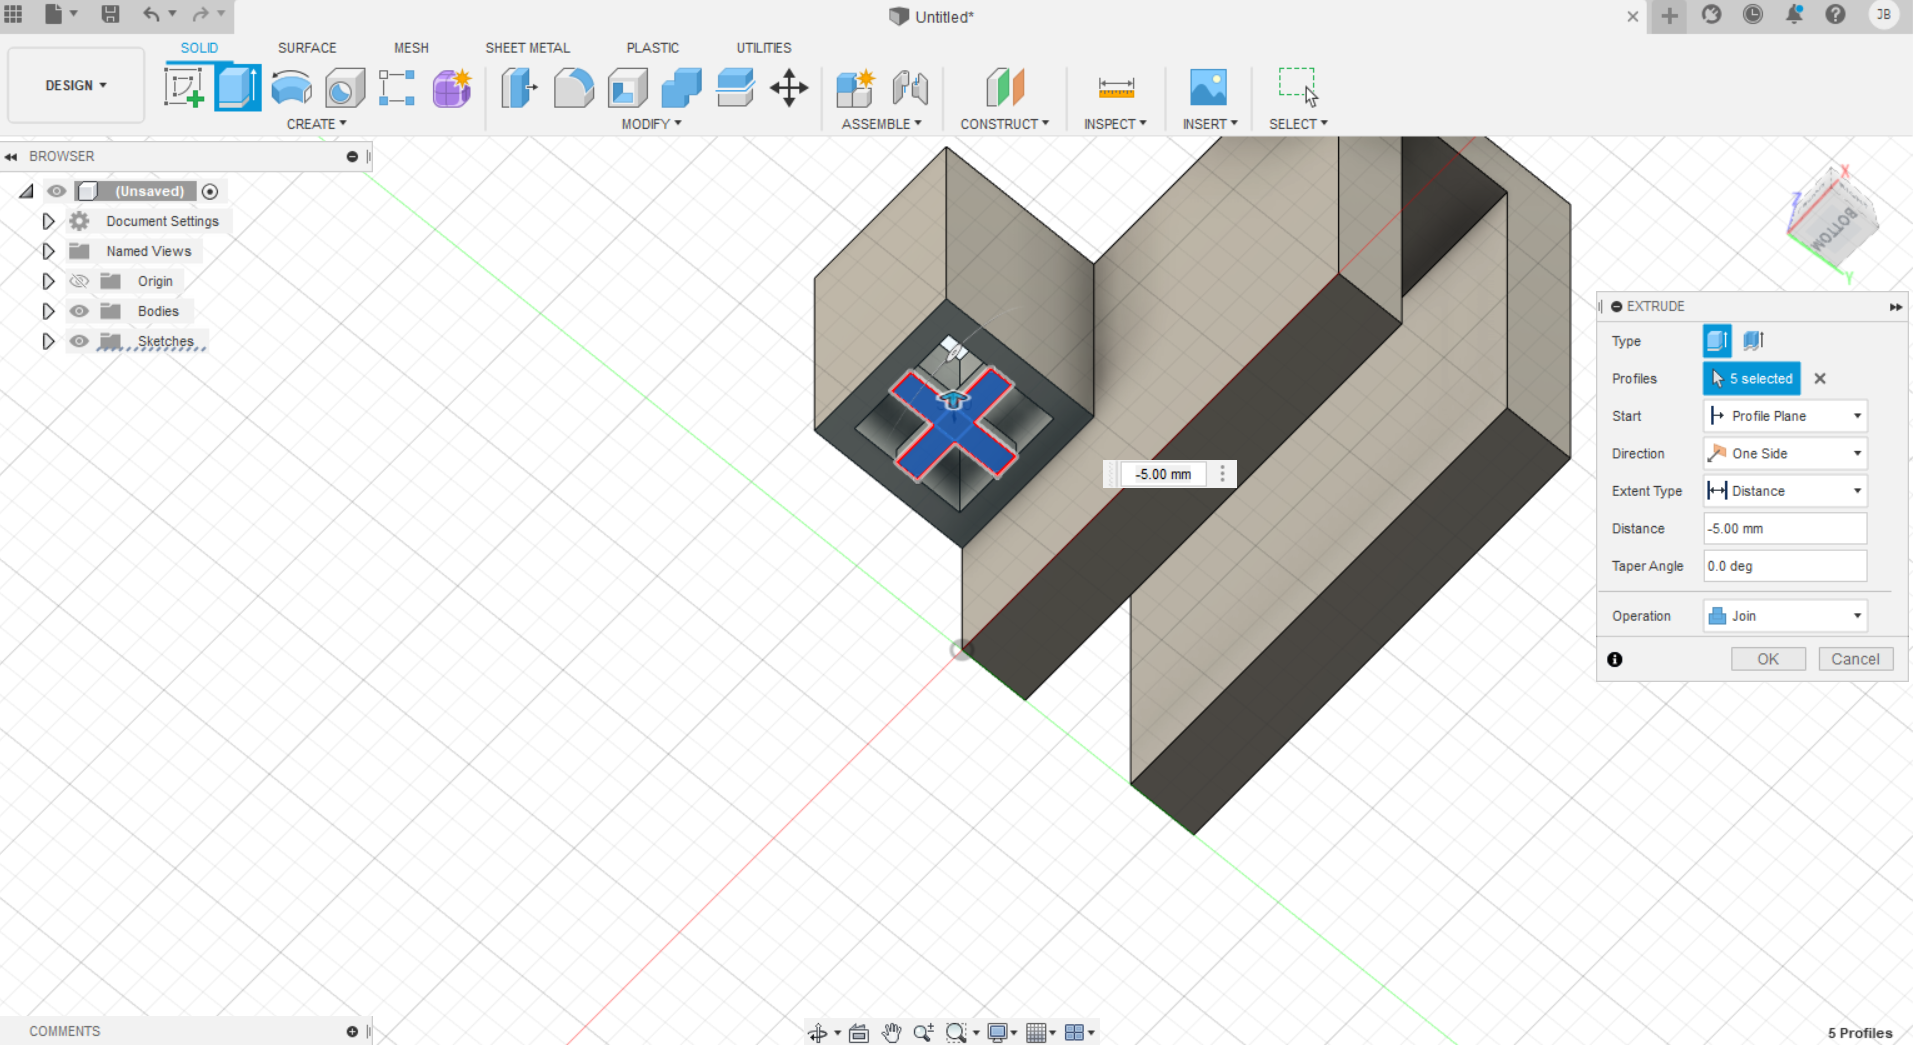Viewport: 1913px width, 1045px height.
Task: Select the Hole tool
Action: click(x=344, y=88)
